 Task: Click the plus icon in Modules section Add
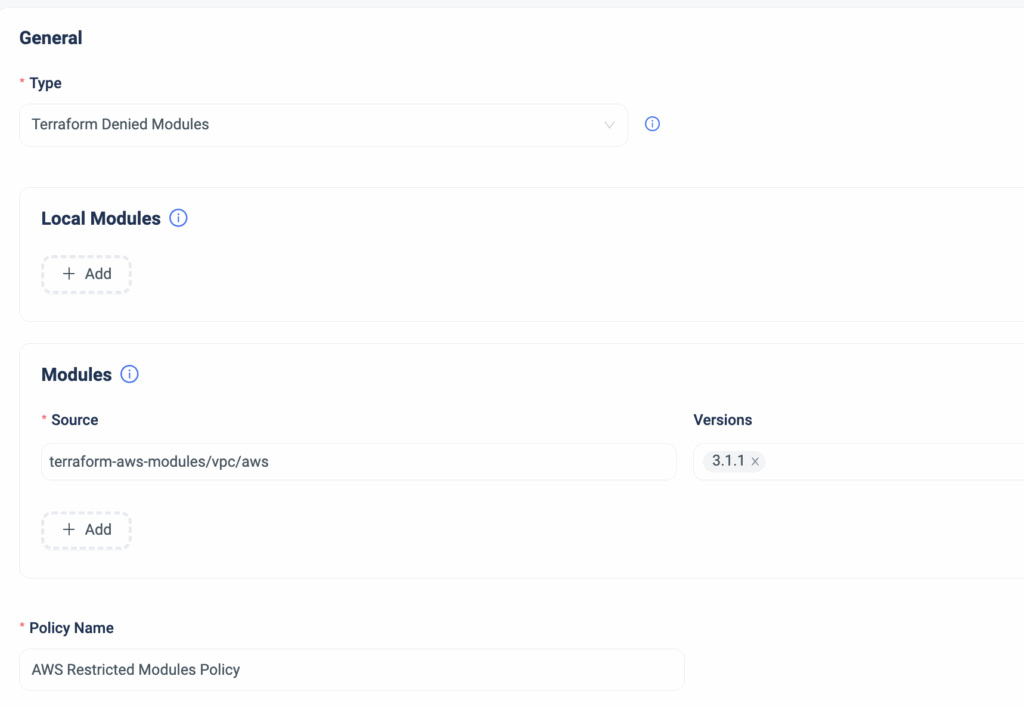[x=69, y=530]
